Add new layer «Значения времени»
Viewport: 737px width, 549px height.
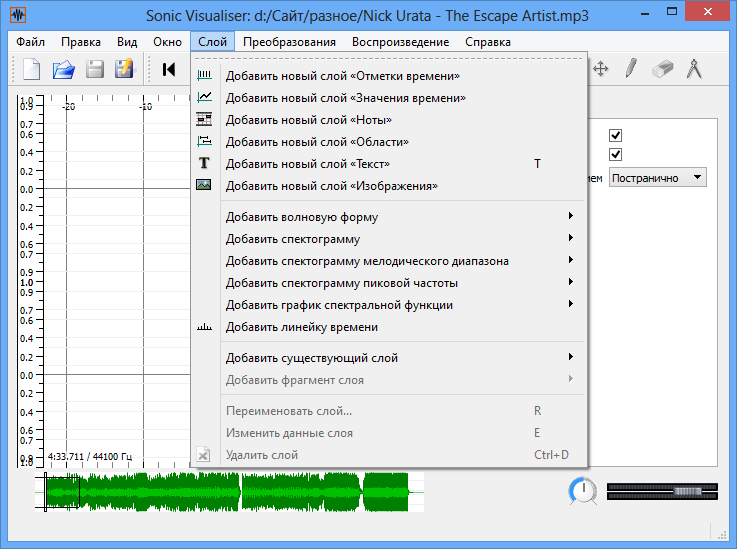click(389, 98)
